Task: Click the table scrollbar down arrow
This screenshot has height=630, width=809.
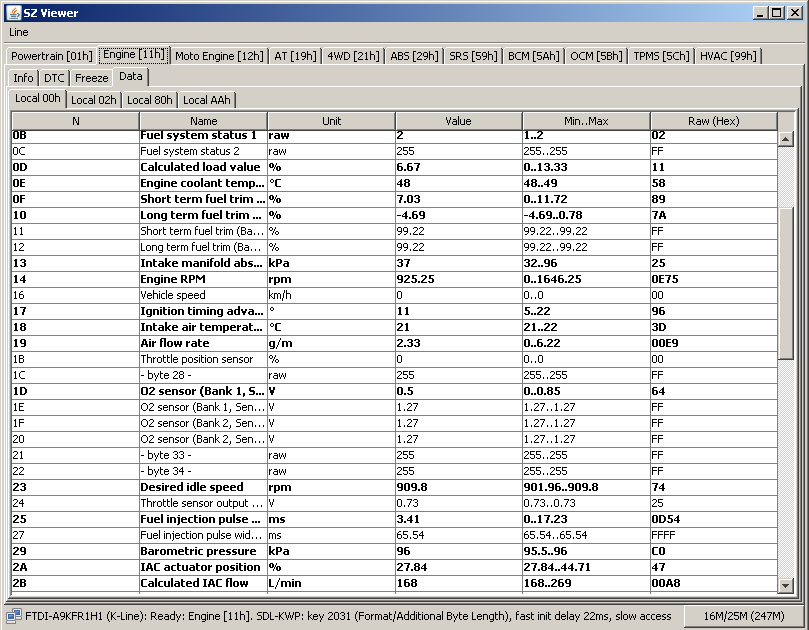Action: coord(785,585)
